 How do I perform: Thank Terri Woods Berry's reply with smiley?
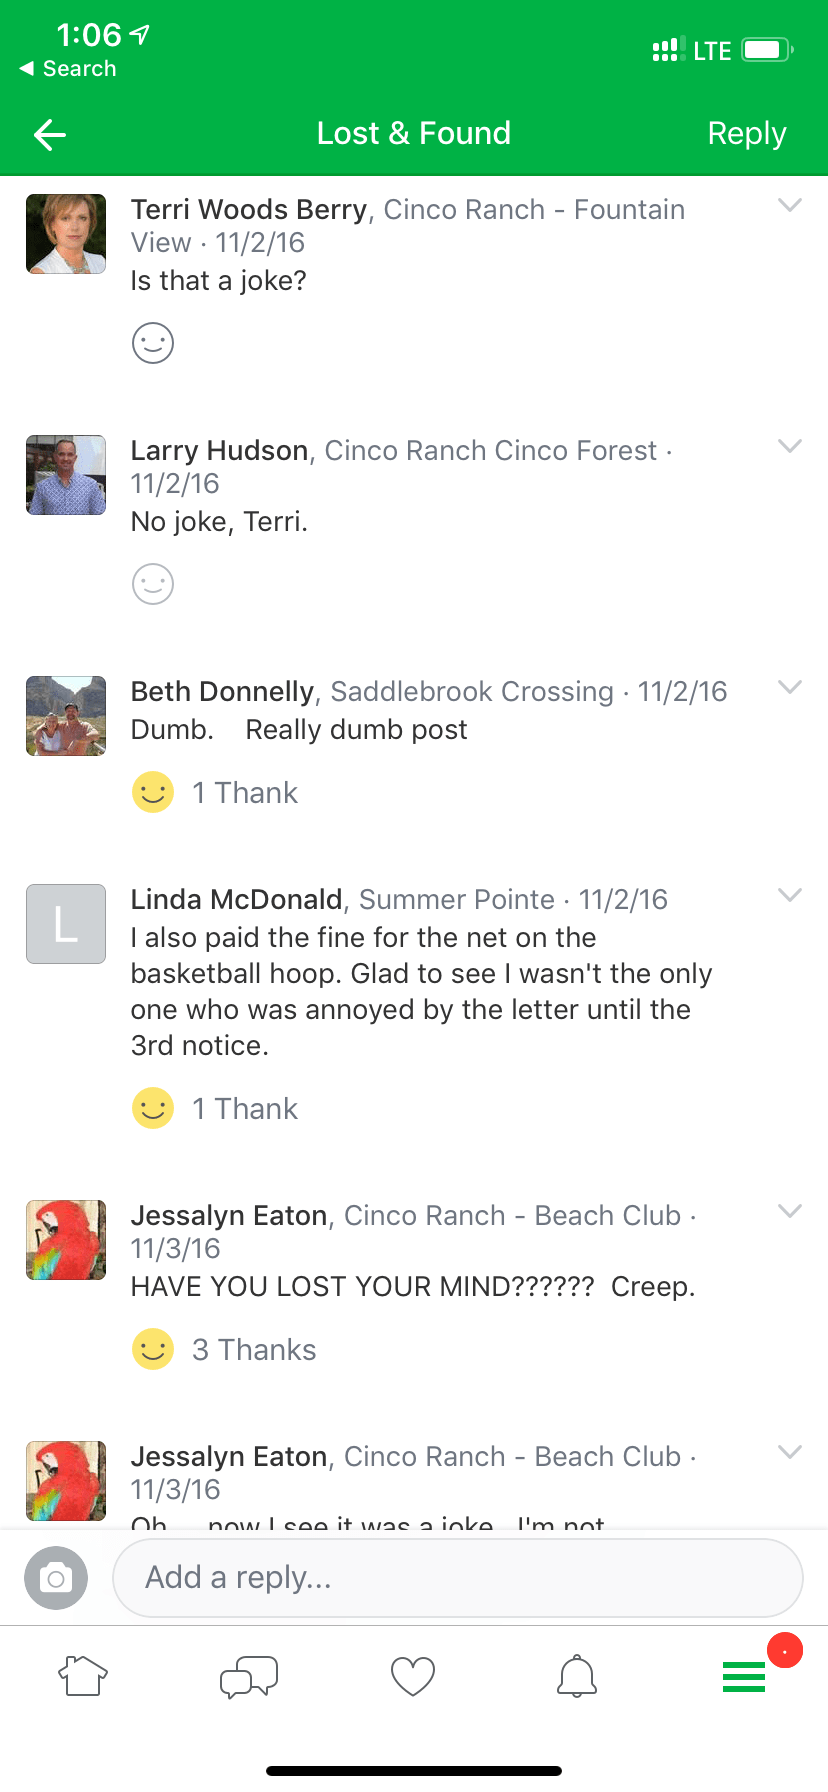[153, 343]
